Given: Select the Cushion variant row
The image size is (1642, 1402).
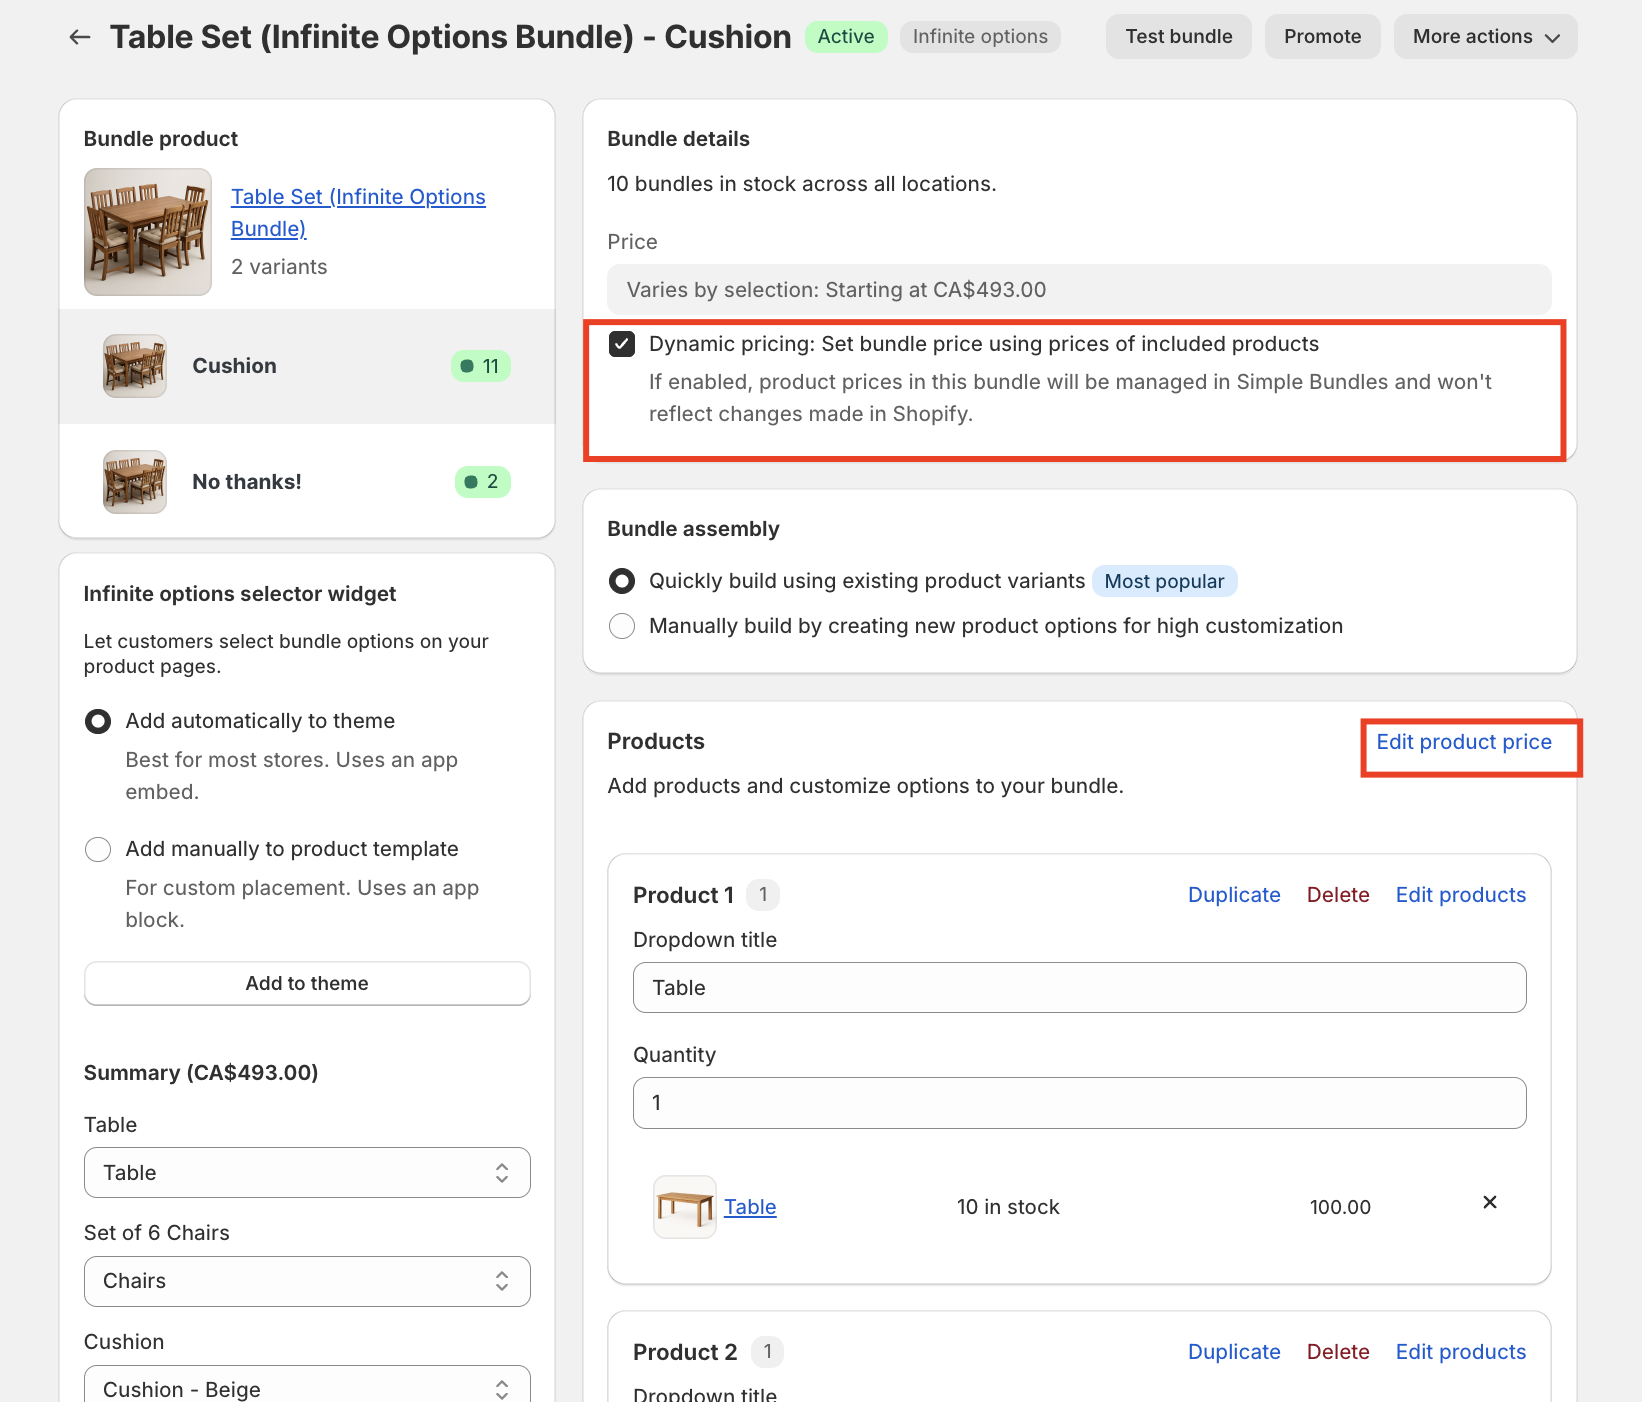Looking at the screenshot, I should [307, 366].
